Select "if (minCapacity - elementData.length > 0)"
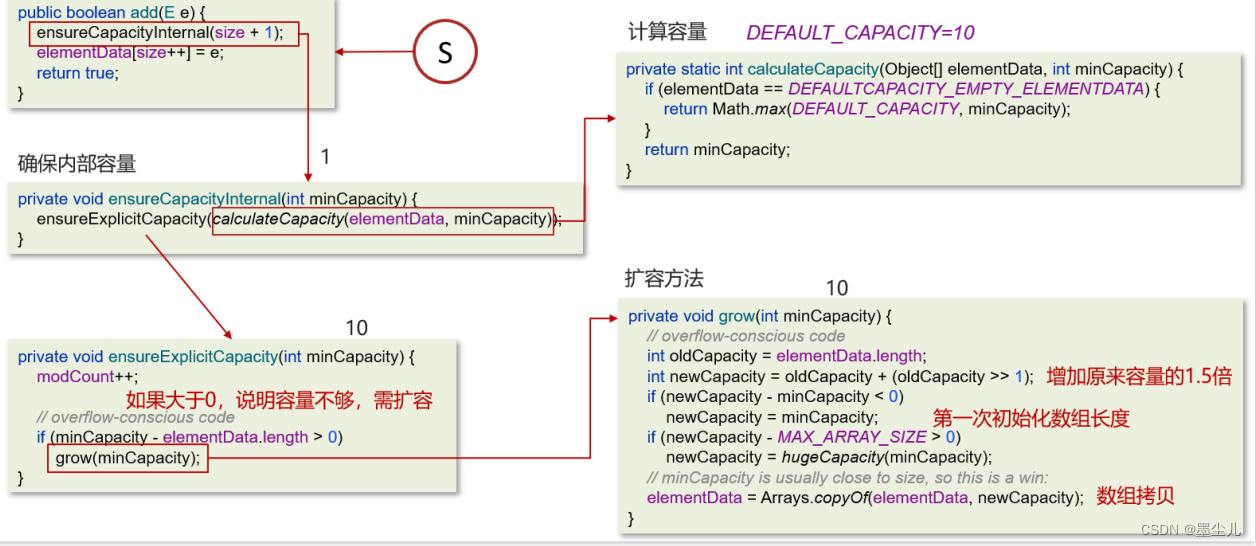 189,437
